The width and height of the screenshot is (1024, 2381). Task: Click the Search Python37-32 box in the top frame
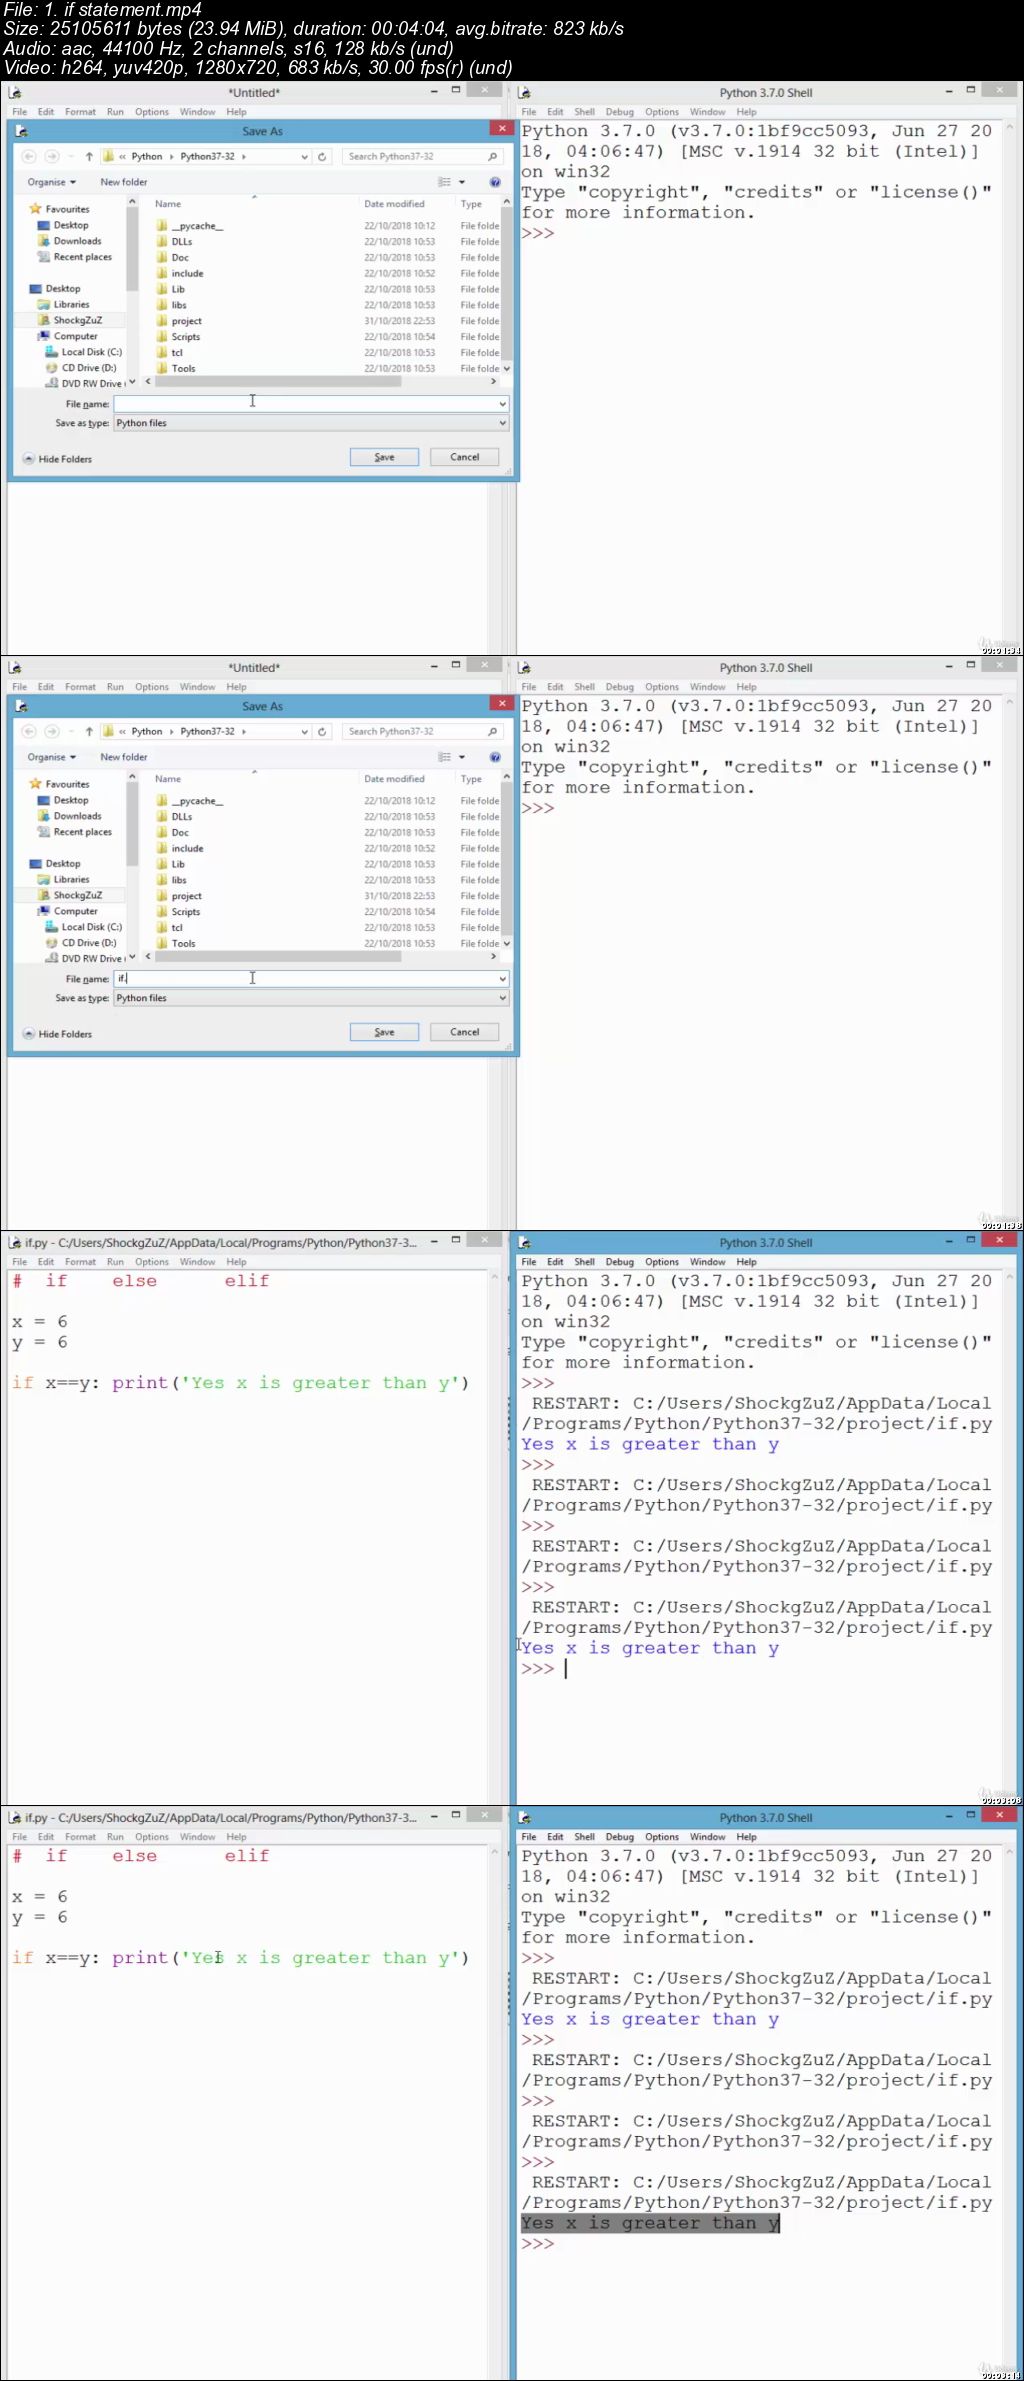[x=422, y=156]
